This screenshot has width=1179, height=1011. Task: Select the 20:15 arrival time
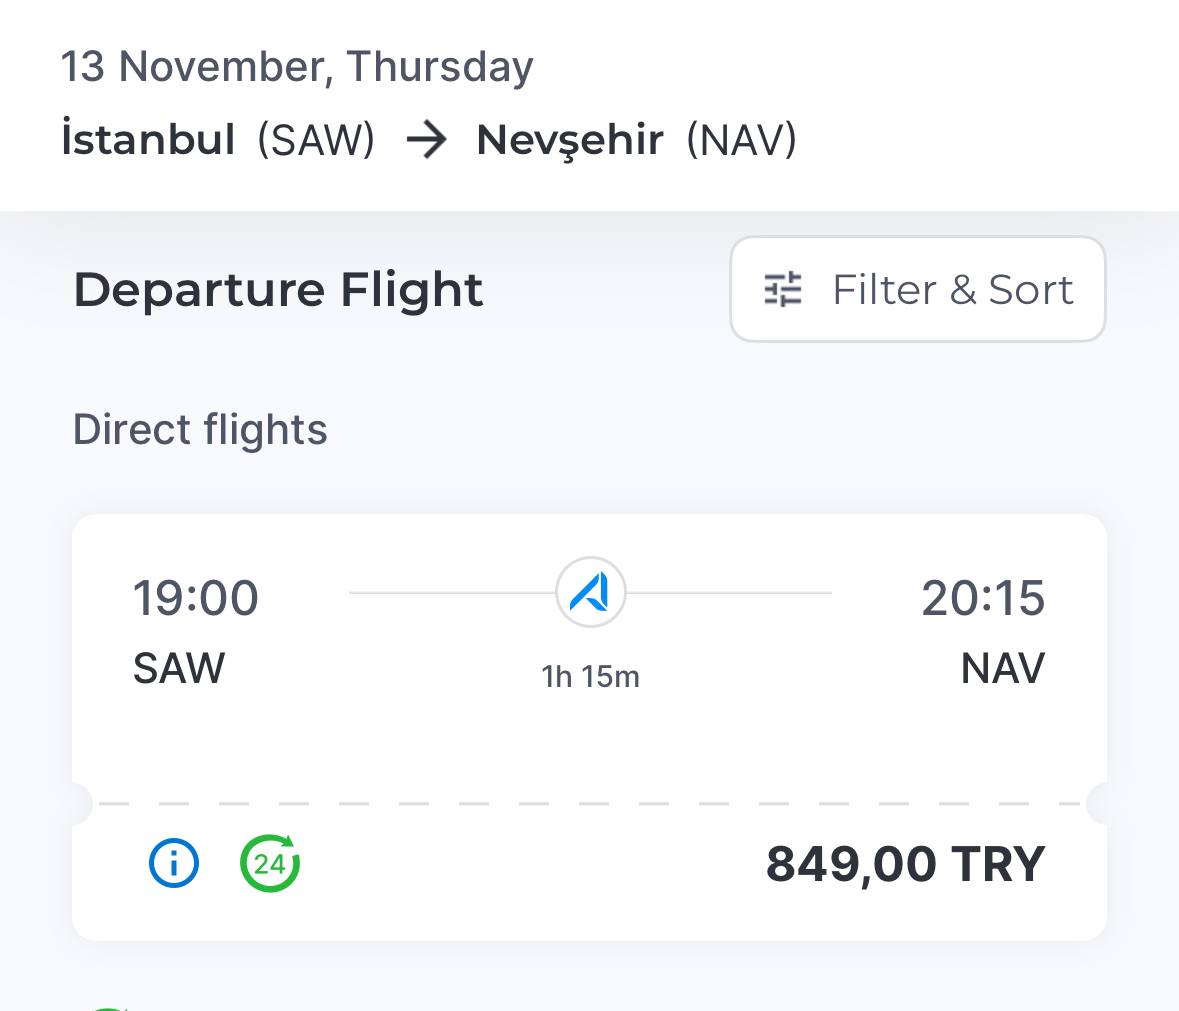point(982,598)
